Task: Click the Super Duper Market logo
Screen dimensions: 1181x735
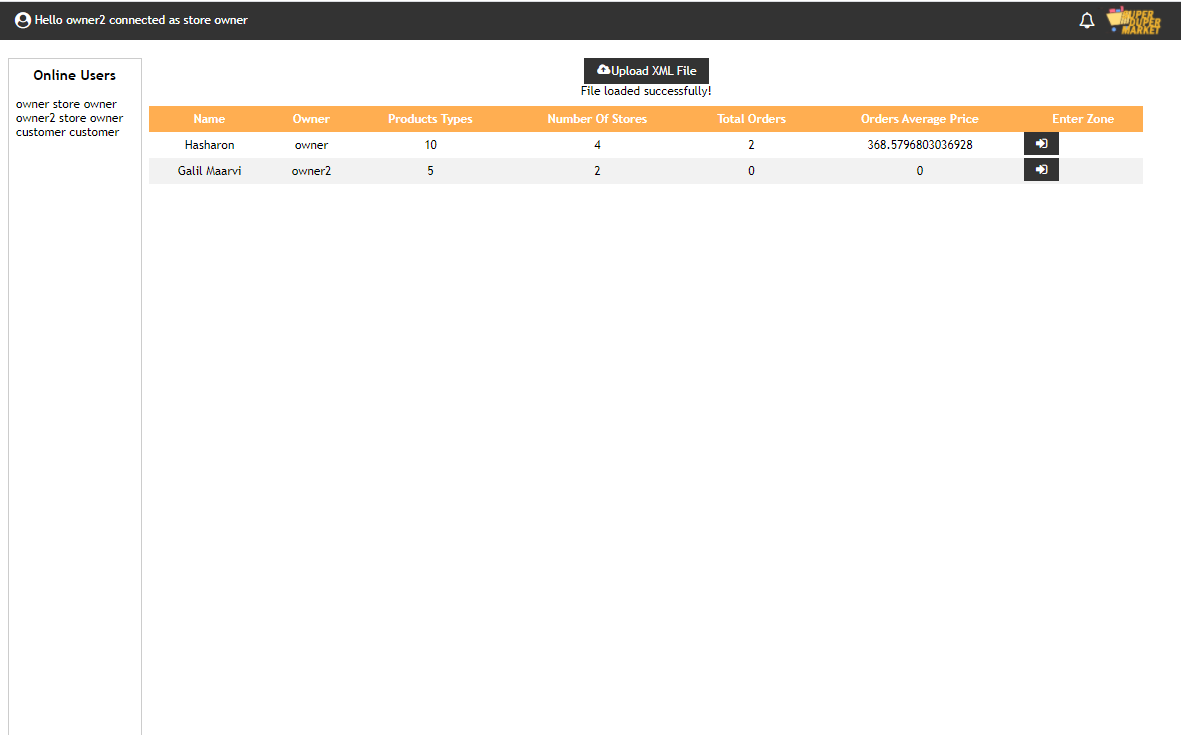Action: (x=1134, y=20)
